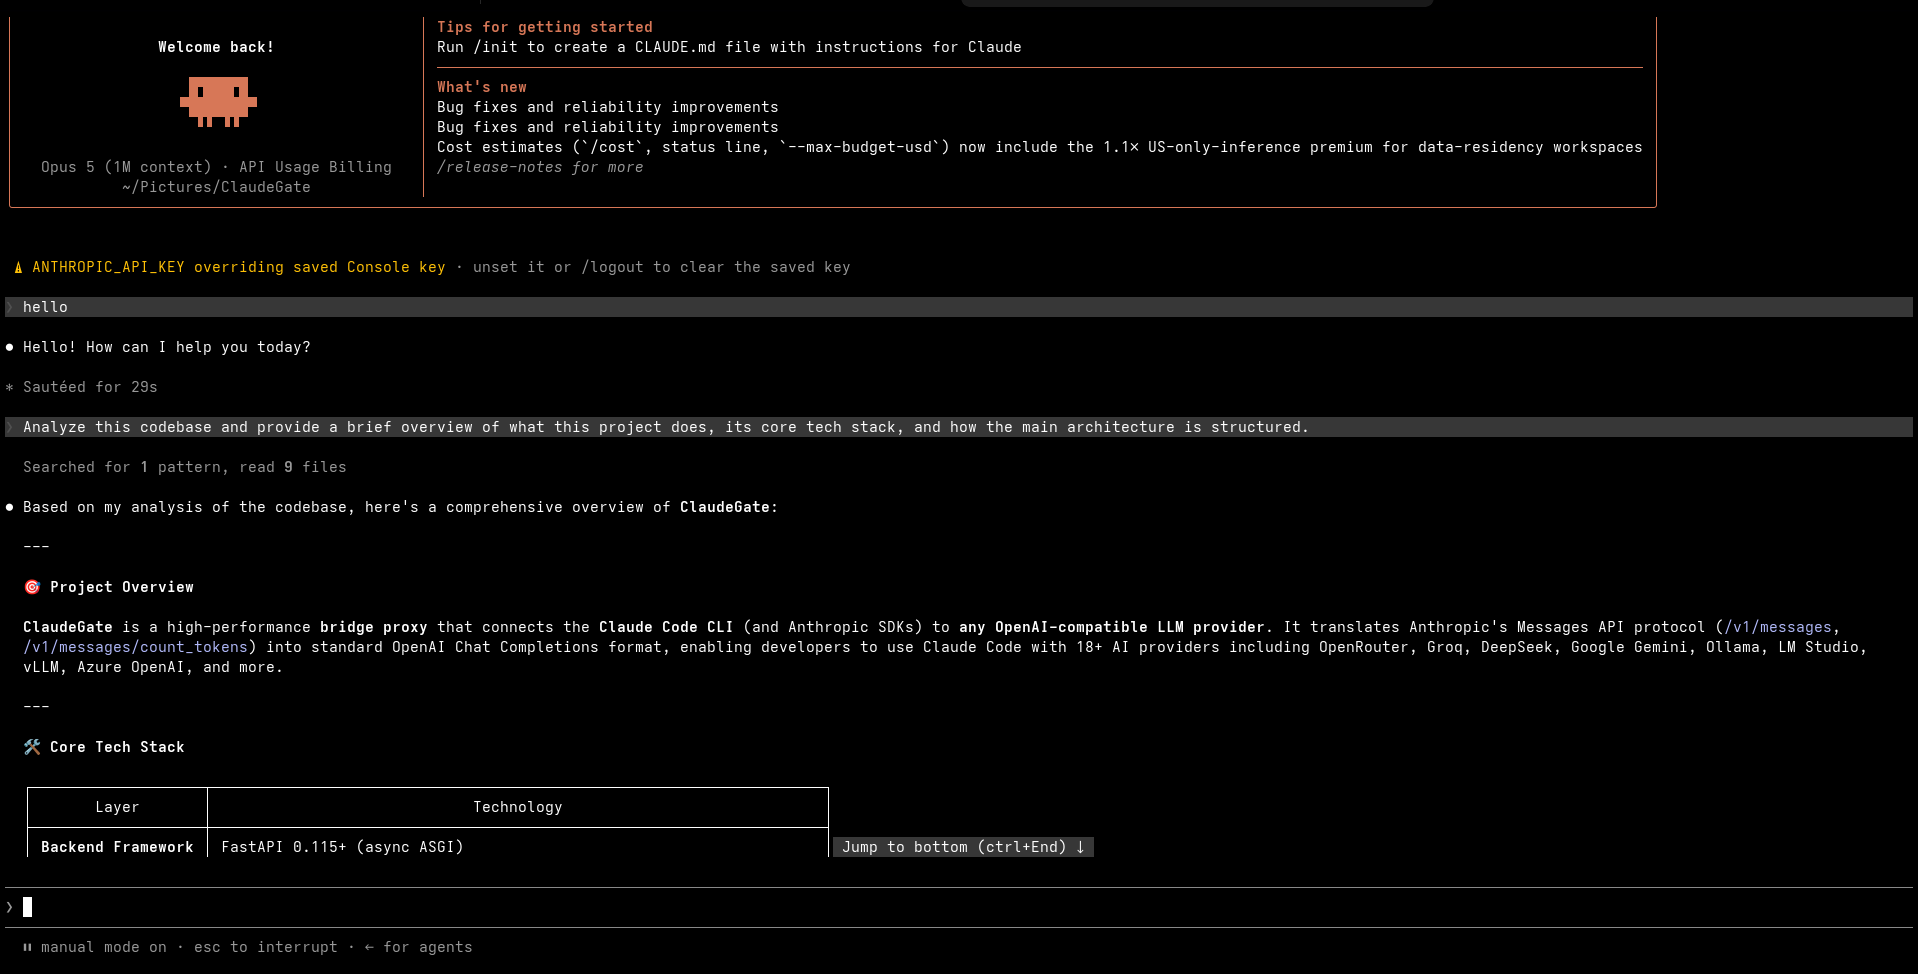Click '/release-notes for more' text

coord(540,167)
